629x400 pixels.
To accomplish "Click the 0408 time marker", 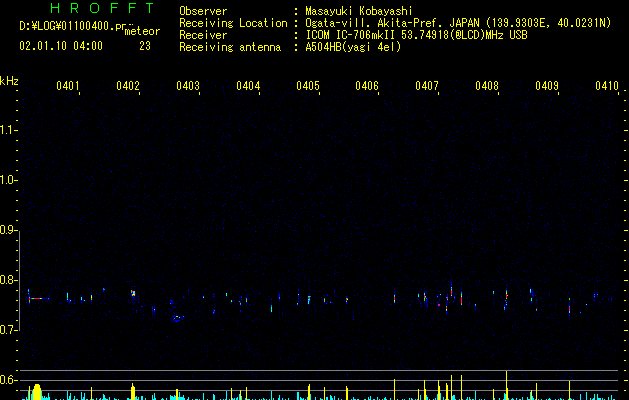I will point(487,85).
